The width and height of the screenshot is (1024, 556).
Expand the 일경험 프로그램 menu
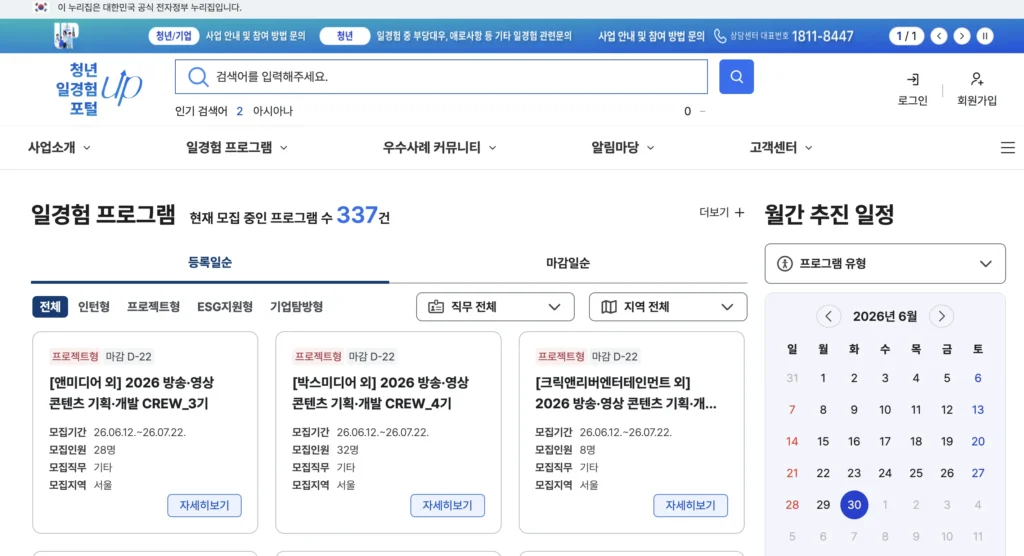(236, 148)
